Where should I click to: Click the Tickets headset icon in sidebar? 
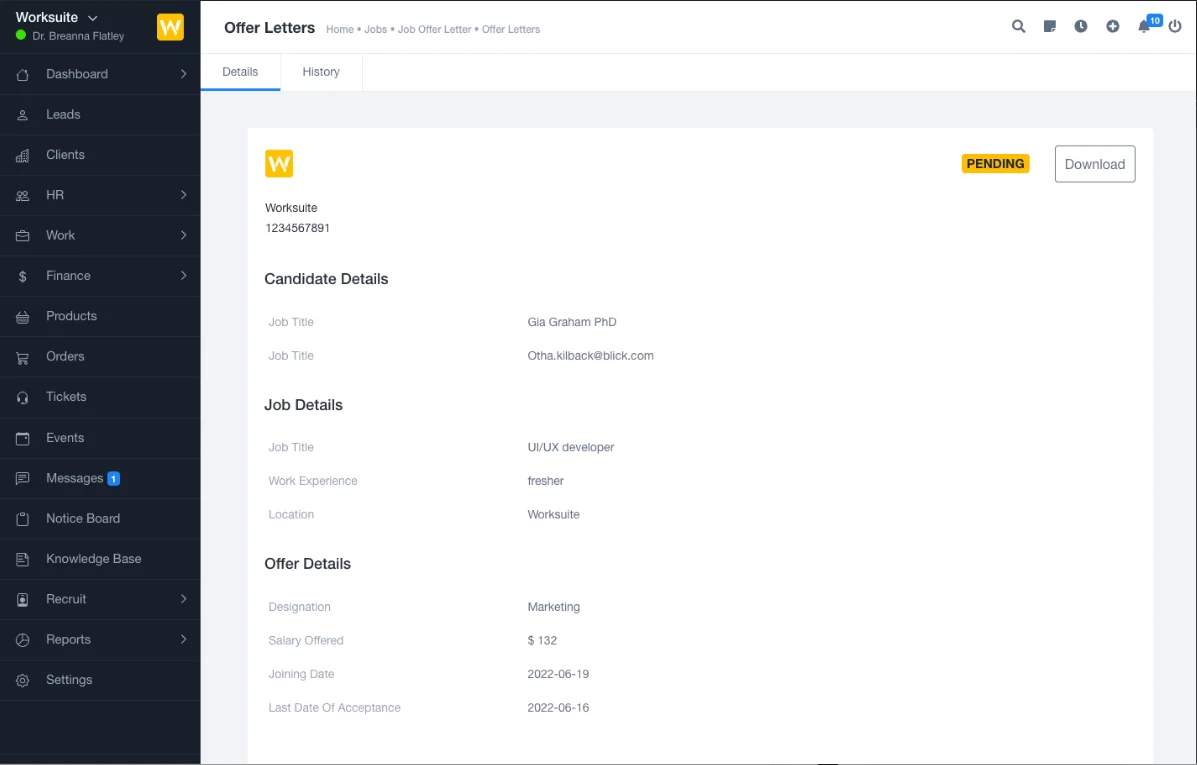[x=23, y=398]
